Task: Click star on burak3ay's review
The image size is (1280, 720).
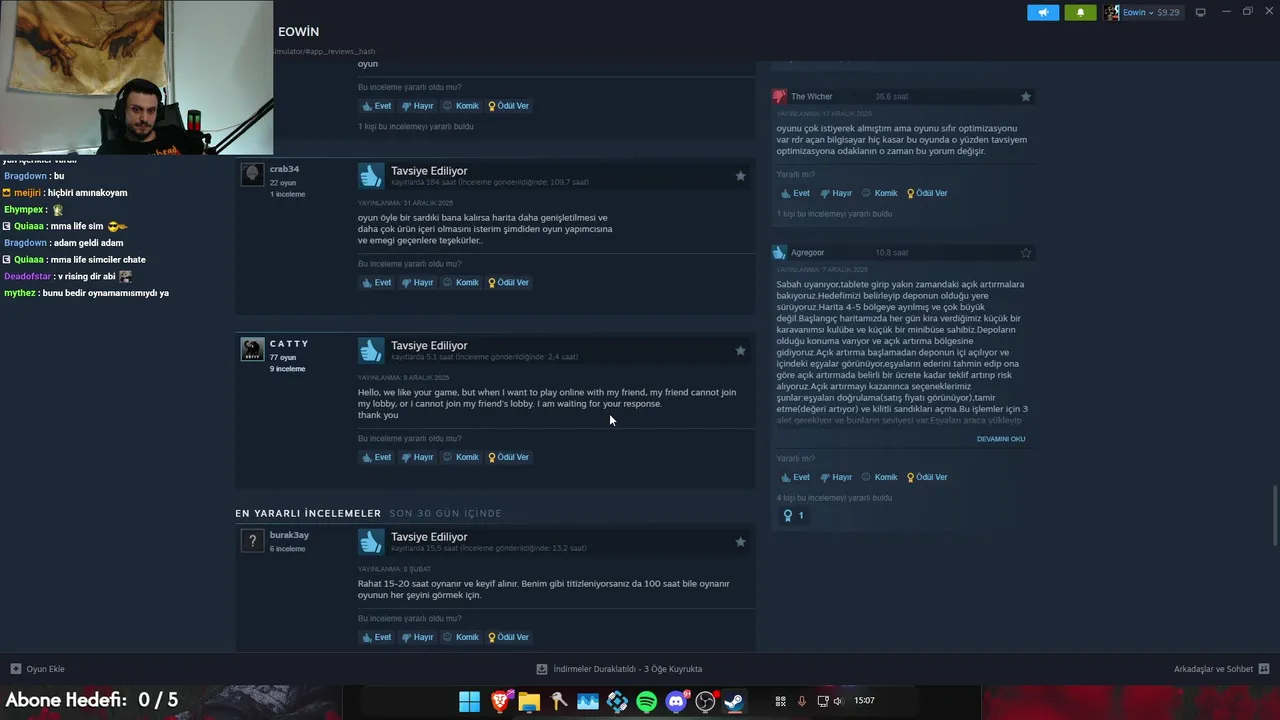Action: [740, 542]
